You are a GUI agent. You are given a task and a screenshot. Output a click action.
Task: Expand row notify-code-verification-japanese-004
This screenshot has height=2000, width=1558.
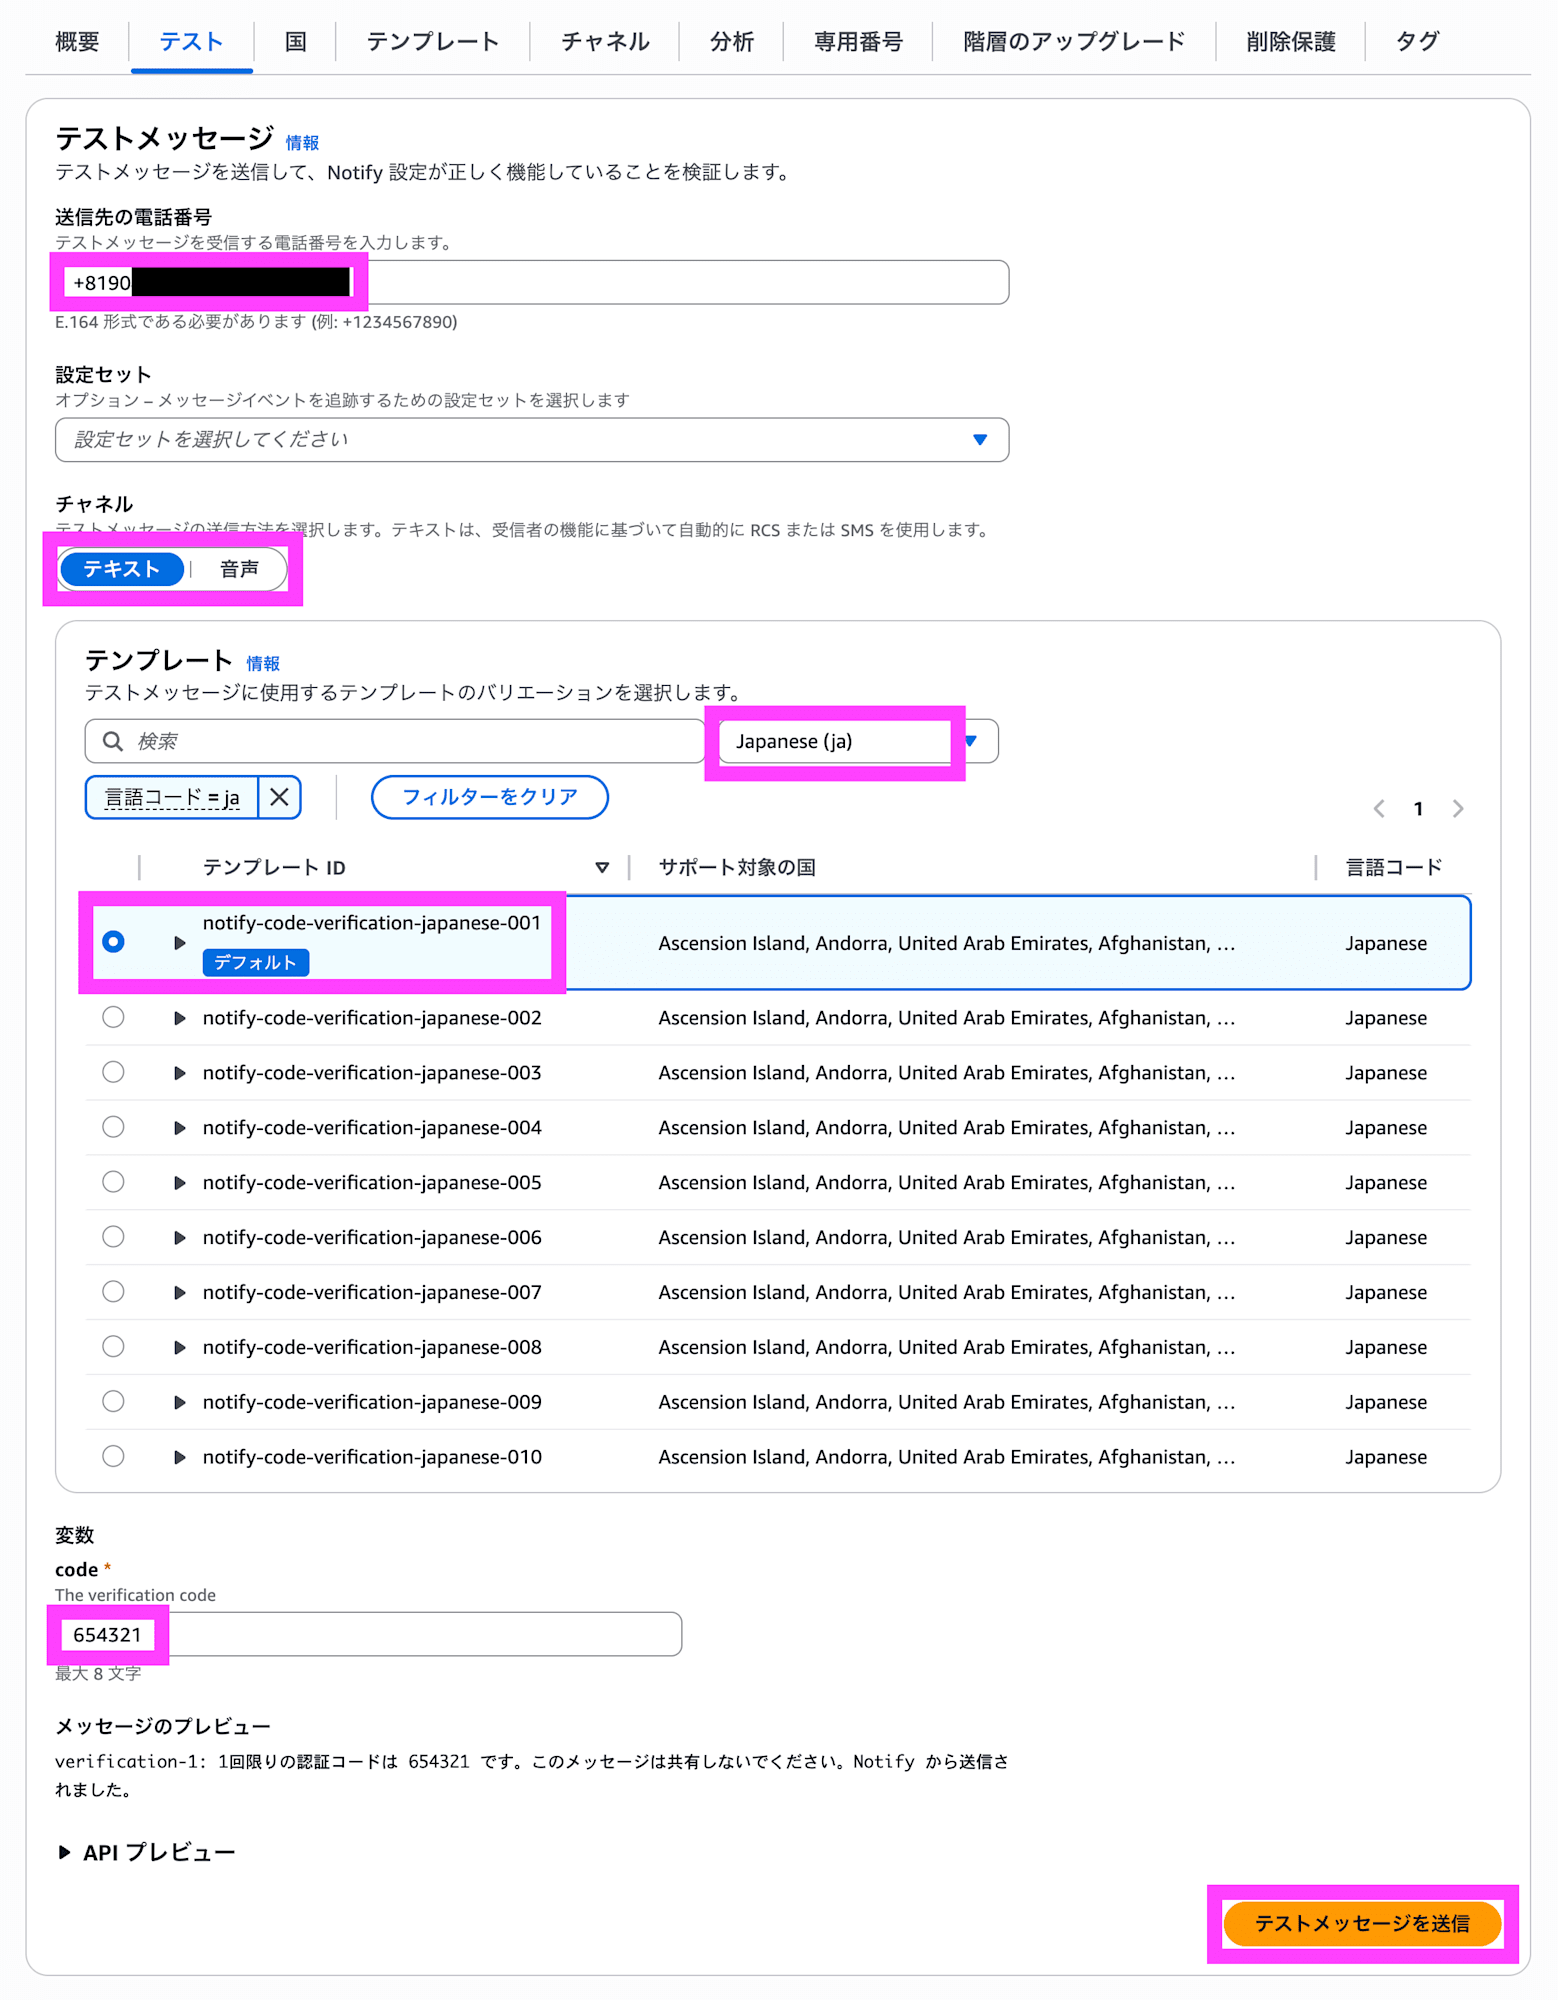[179, 1128]
